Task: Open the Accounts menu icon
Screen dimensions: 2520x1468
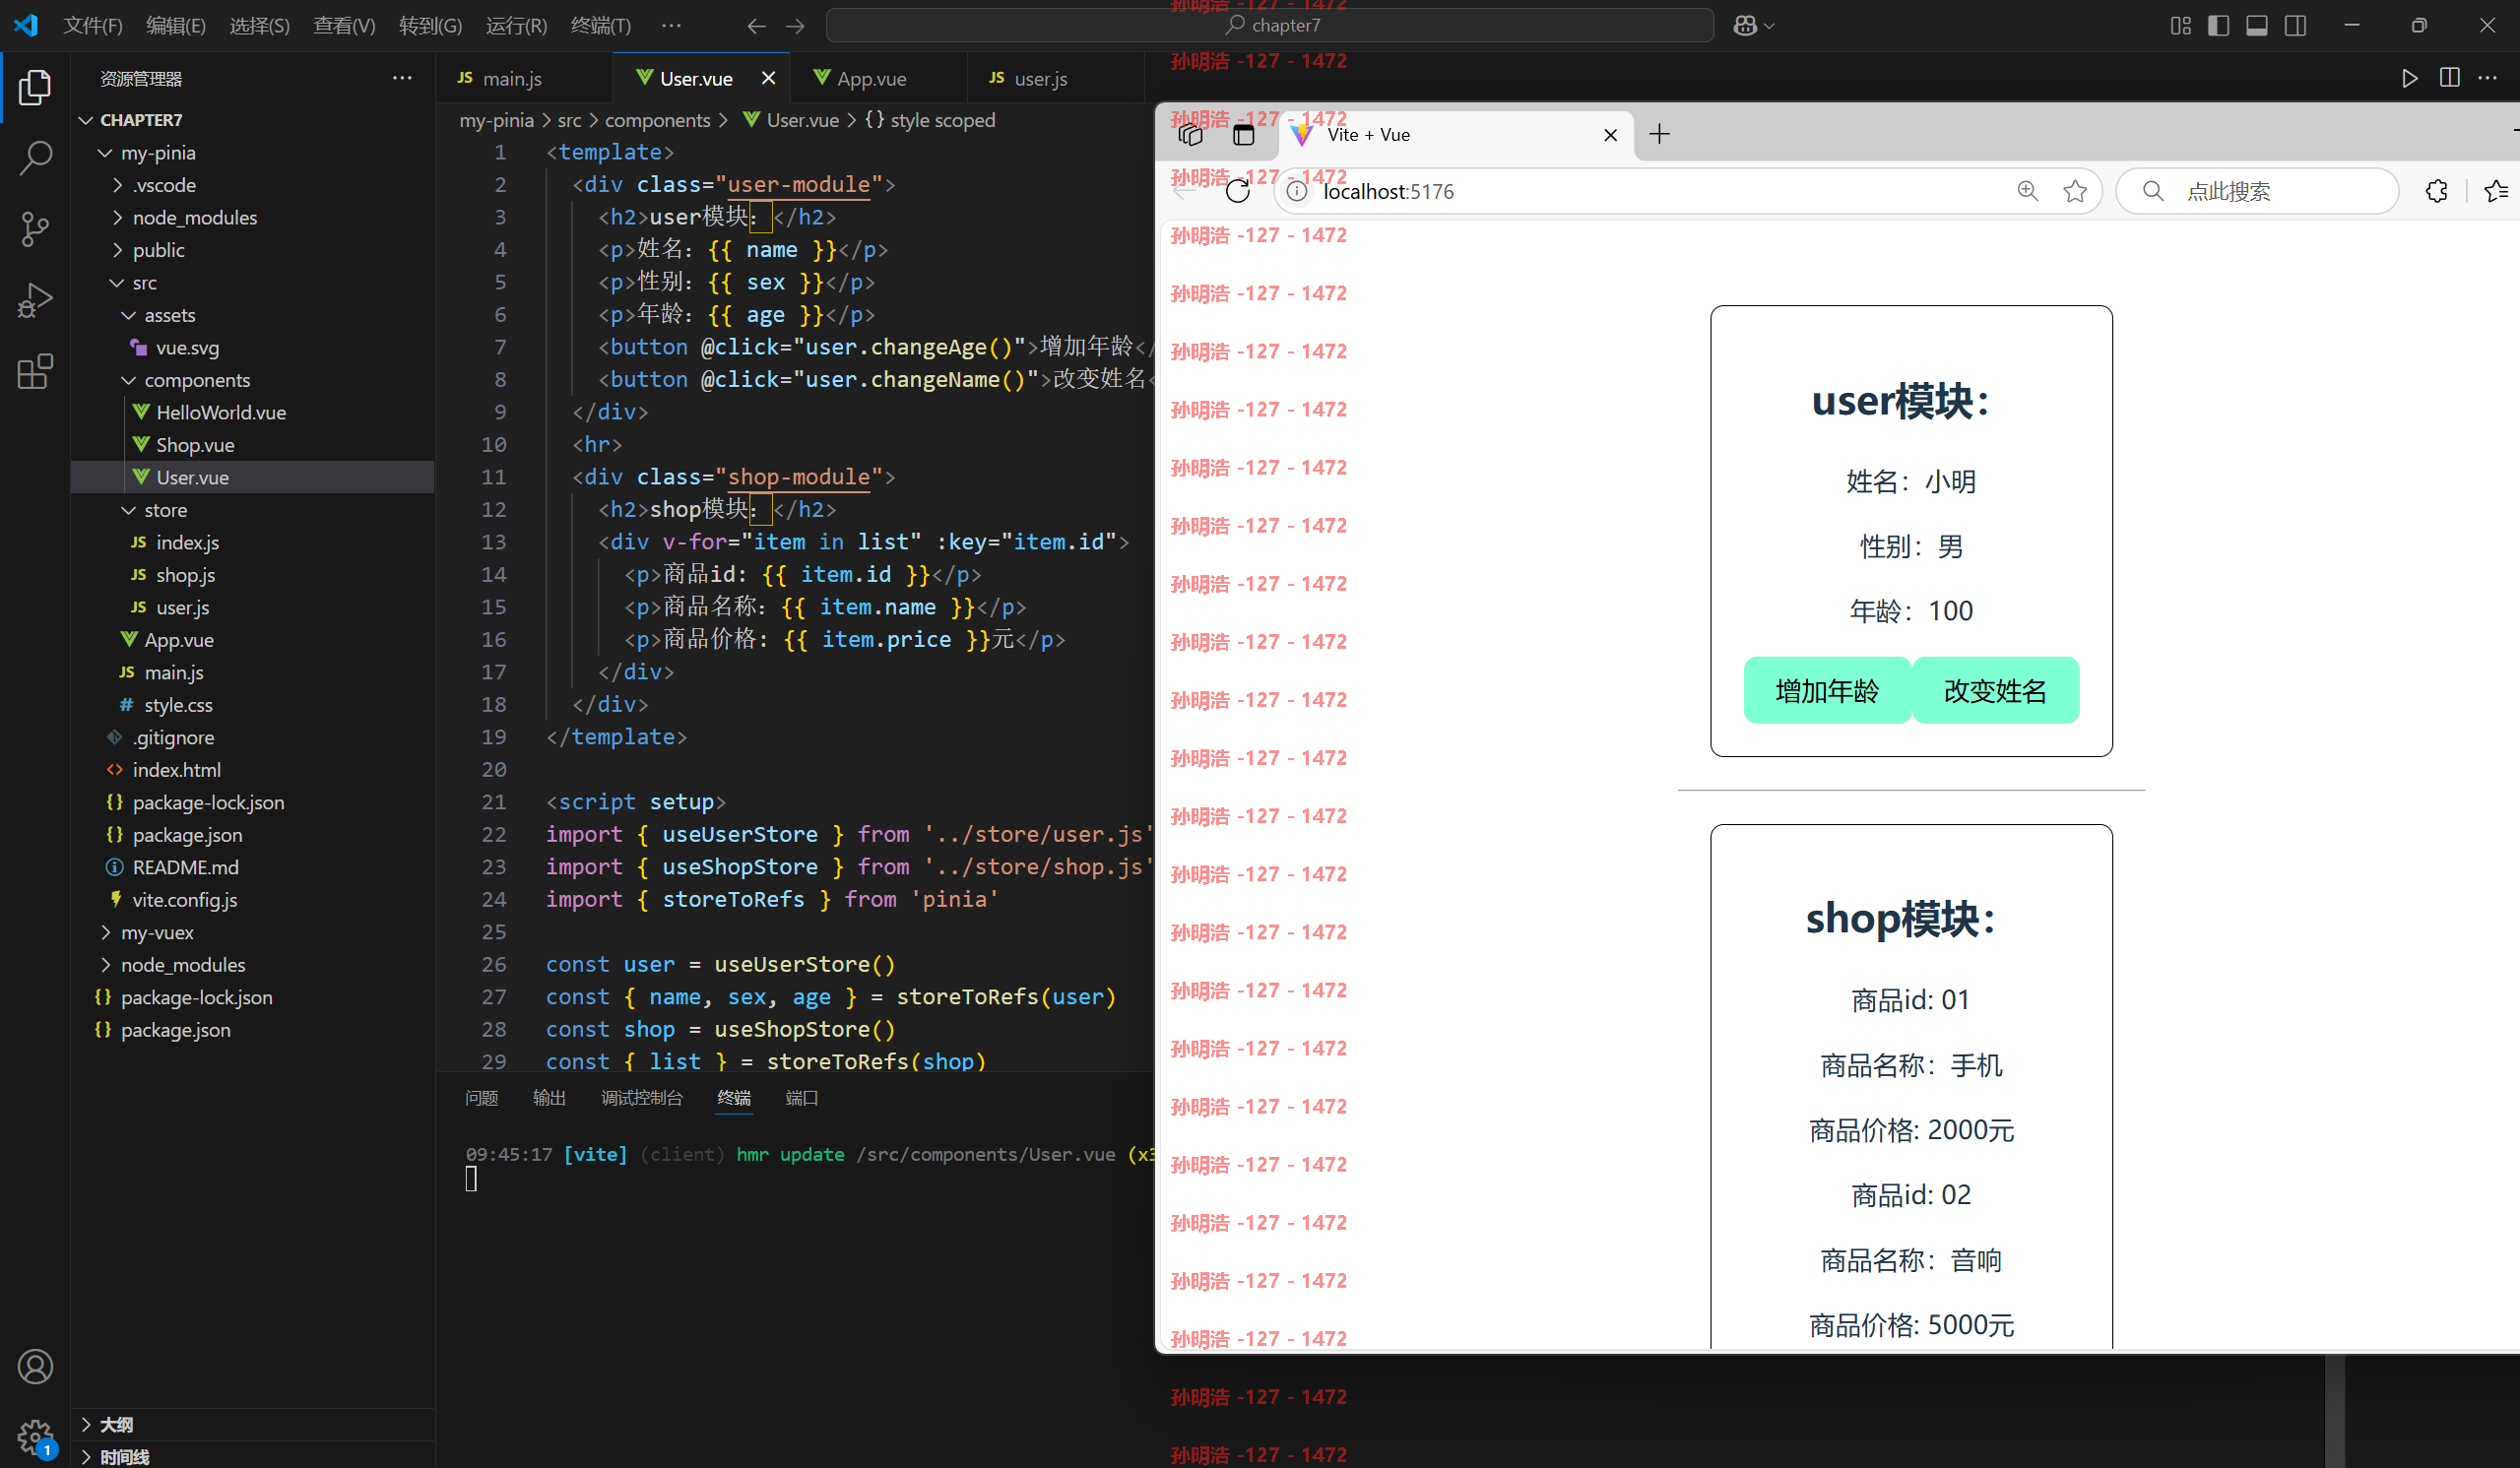Action: (35, 1366)
